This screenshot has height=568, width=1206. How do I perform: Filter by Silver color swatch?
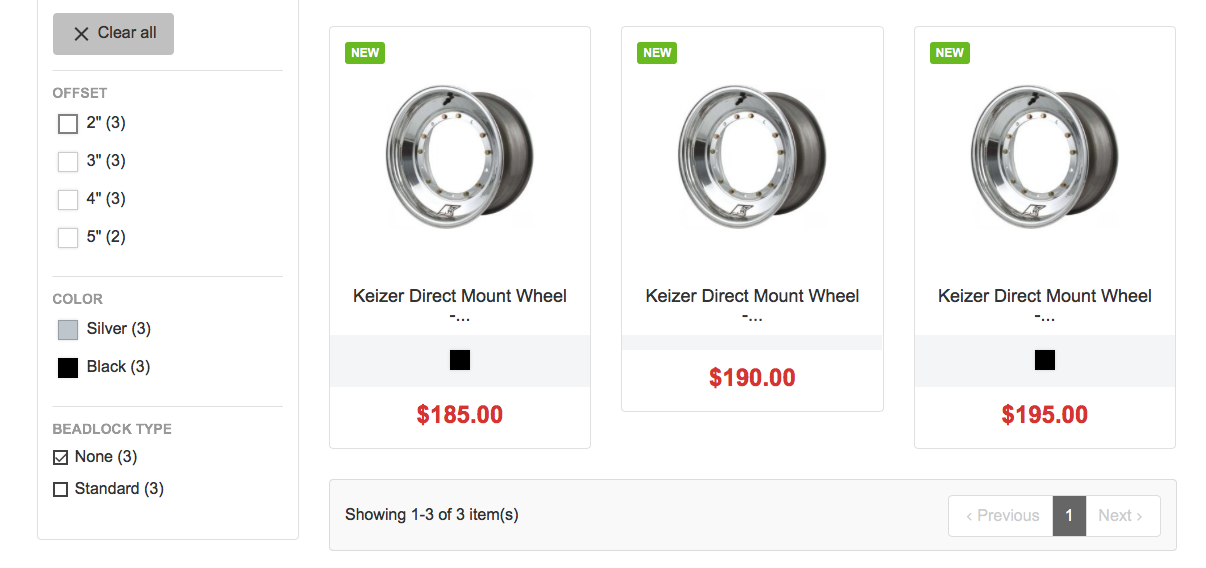click(x=68, y=330)
